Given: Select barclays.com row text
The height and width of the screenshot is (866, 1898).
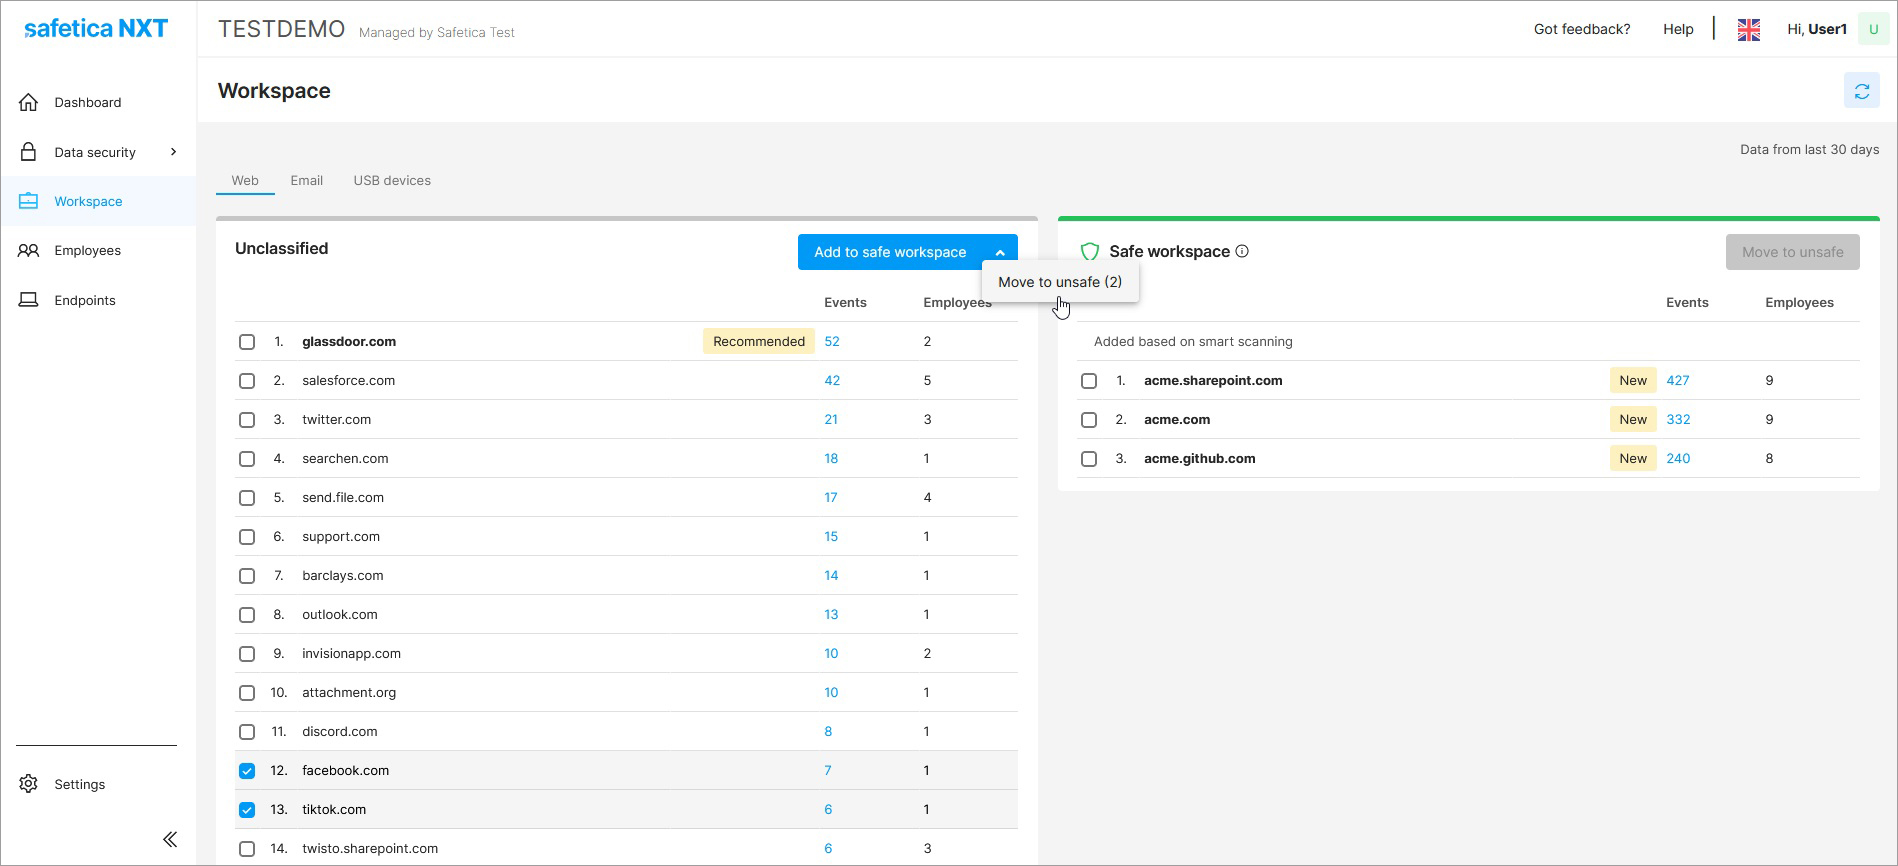Looking at the screenshot, I should point(343,576).
